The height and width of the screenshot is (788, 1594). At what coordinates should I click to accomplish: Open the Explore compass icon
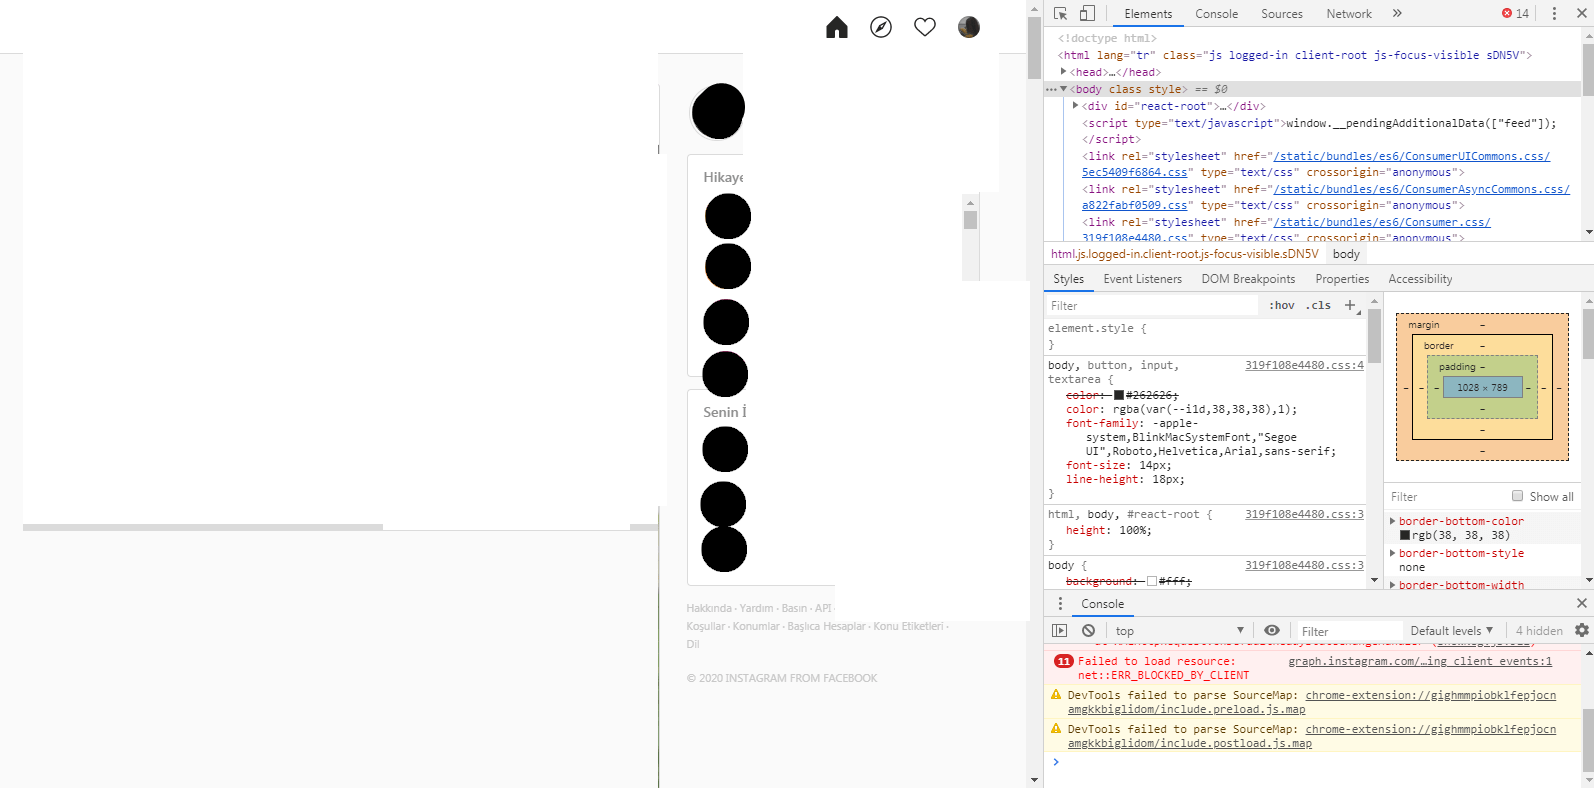pyautogui.click(x=881, y=27)
